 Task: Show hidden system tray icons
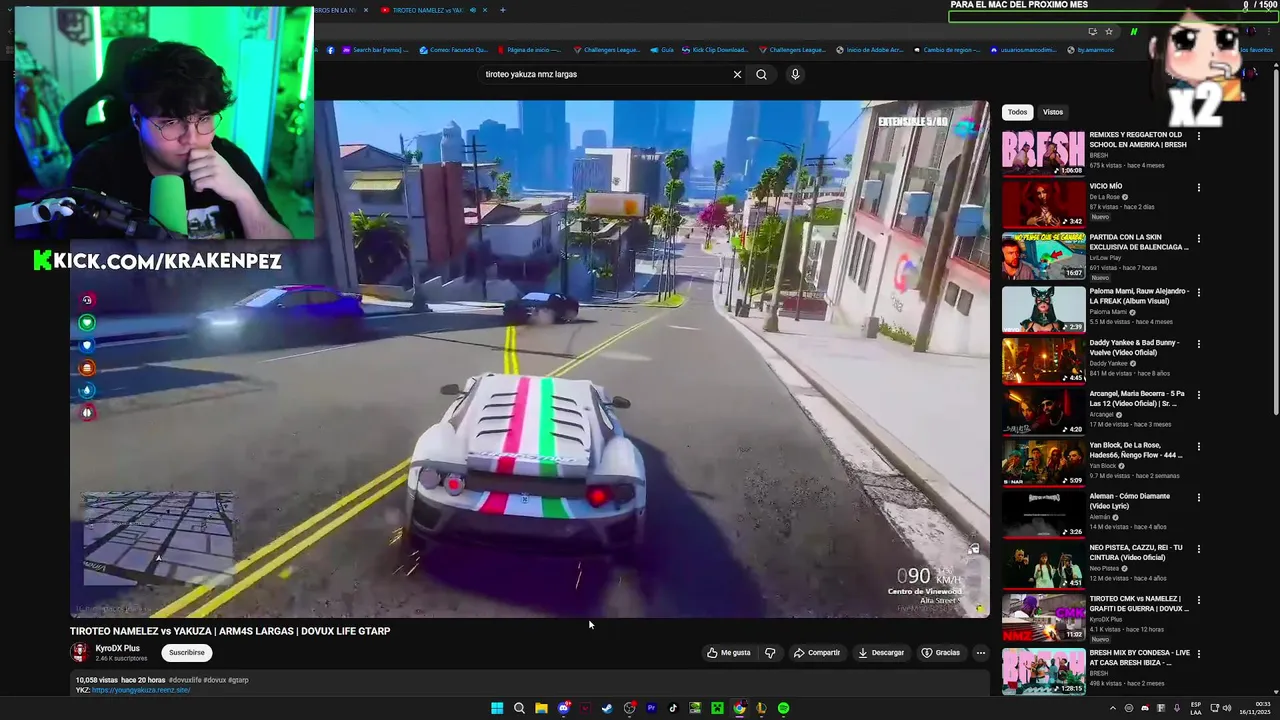[1111, 708]
